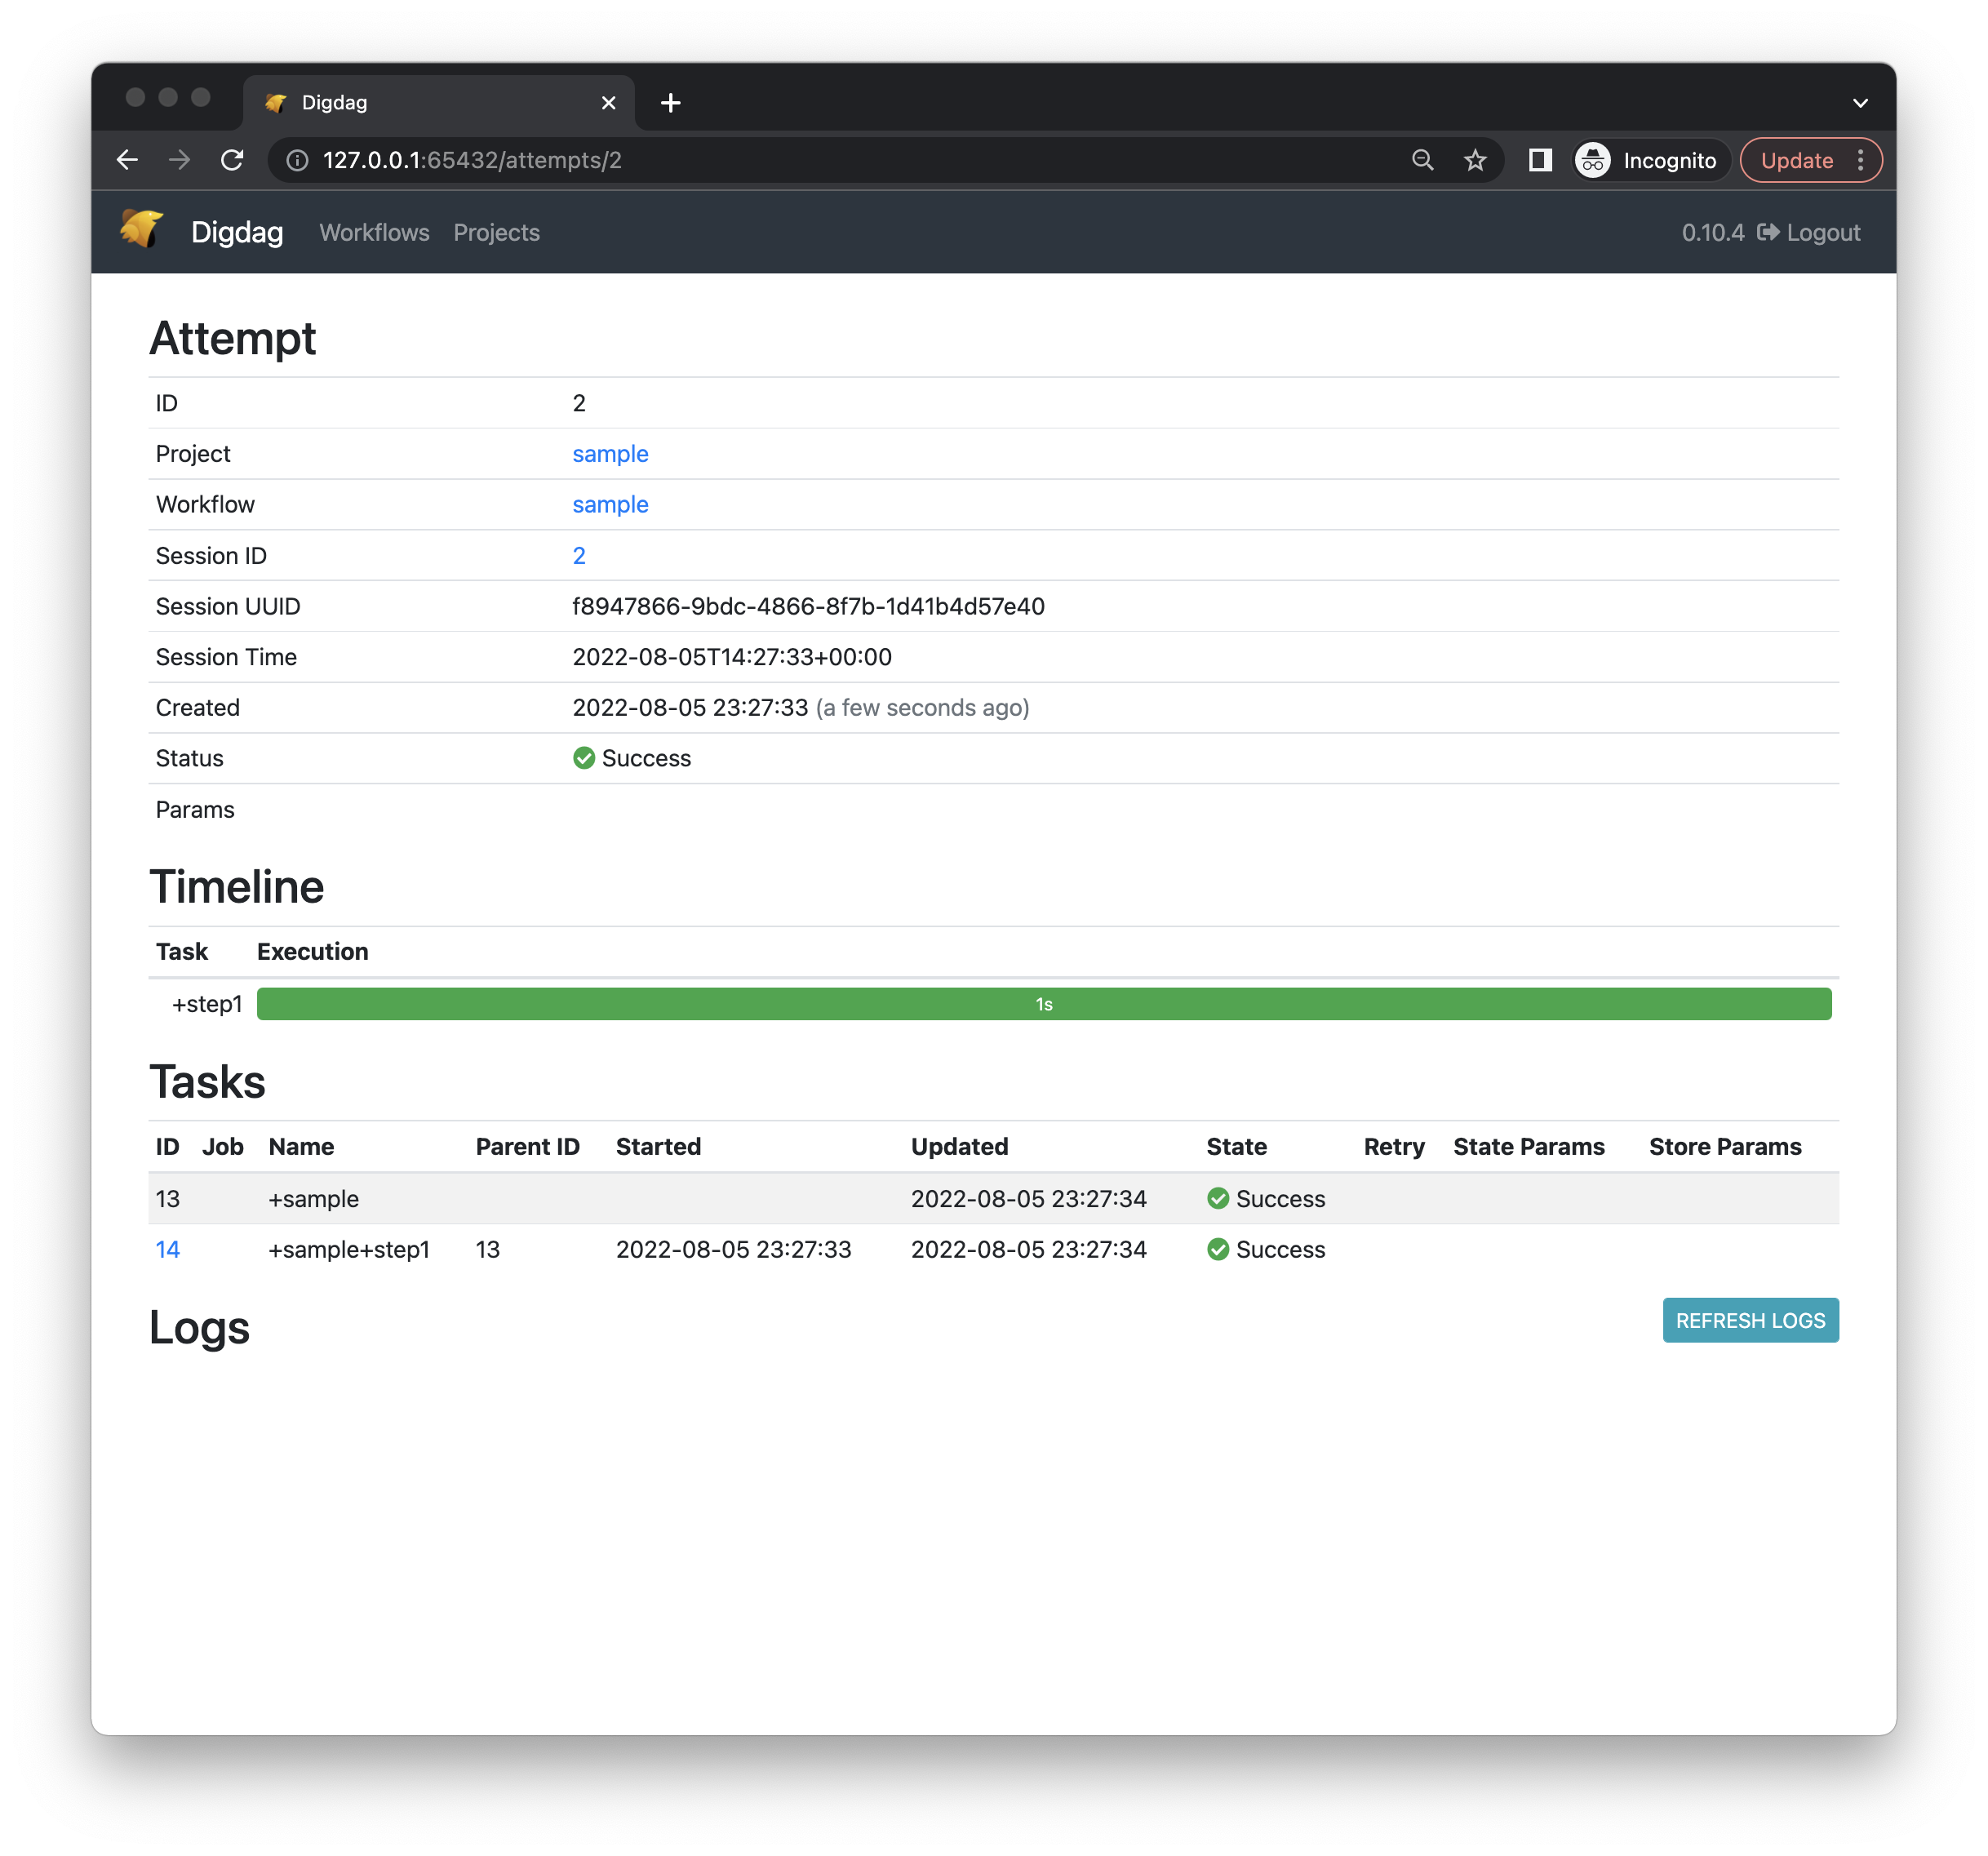Click the Parent ID column header
The image size is (1988, 1856).
pos(527,1146)
